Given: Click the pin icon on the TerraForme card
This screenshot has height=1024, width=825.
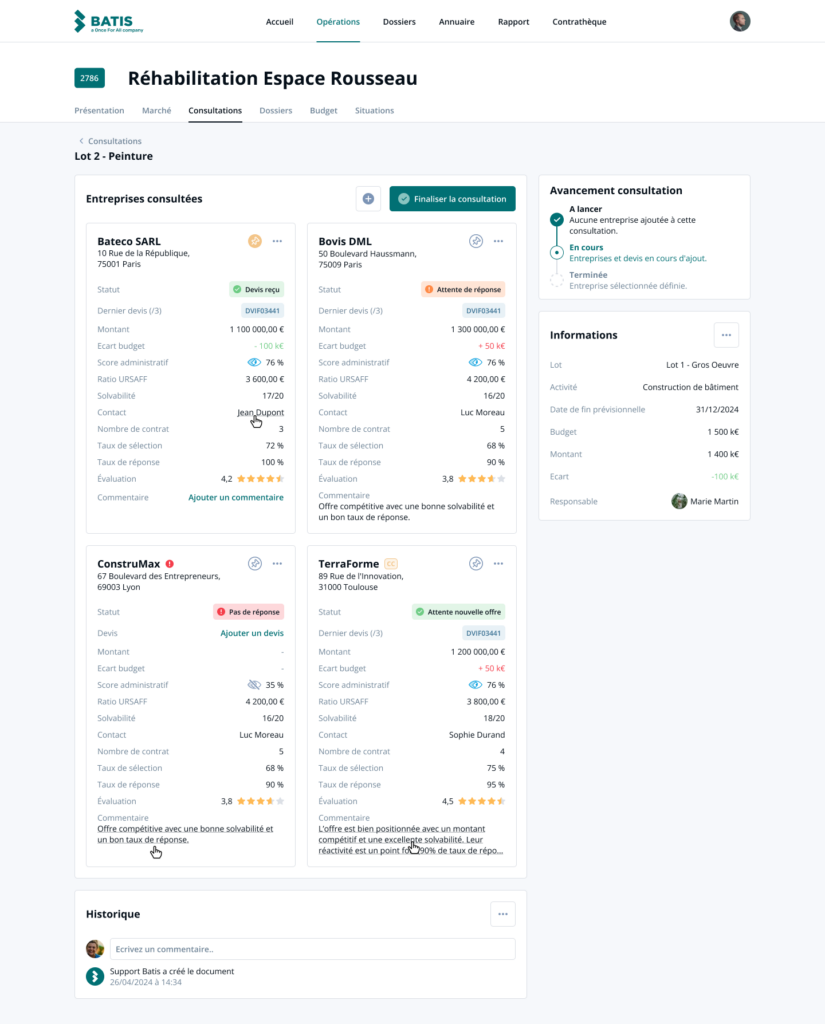Looking at the screenshot, I should click(x=476, y=564).
